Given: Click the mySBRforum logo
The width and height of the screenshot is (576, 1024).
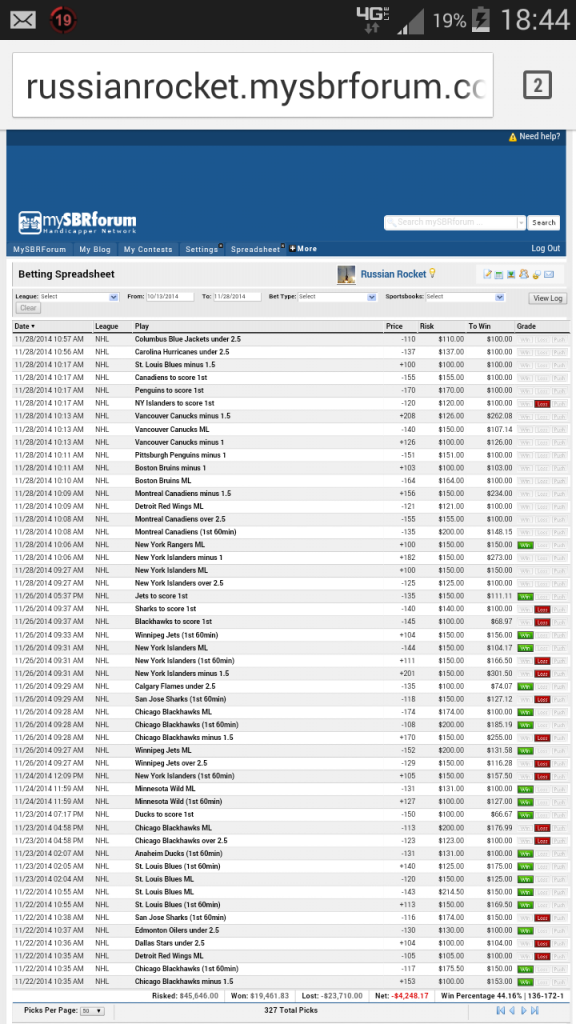Looking at the screenshot, I should tap(78, 223).
